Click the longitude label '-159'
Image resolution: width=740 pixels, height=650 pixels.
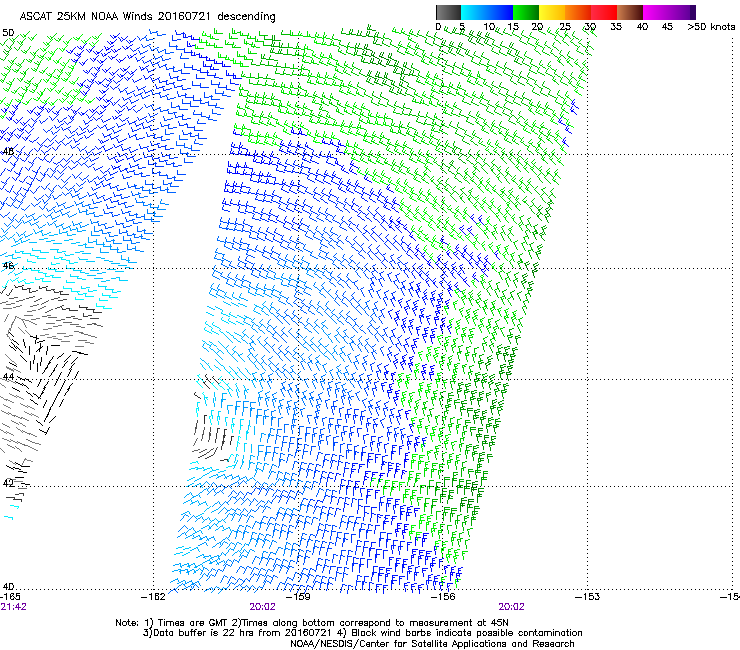coord(298,597)
